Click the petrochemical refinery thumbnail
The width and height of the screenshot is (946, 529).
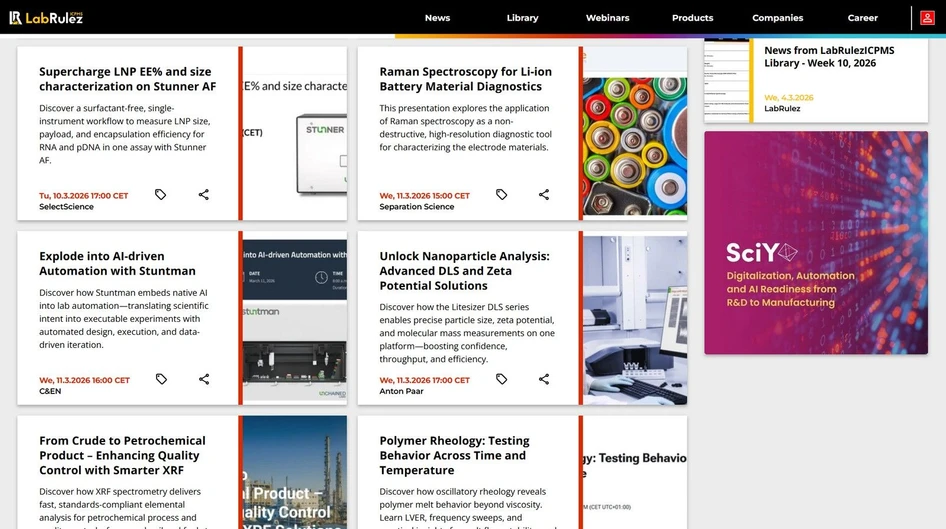pyautogui.click(x=295, y=472)
